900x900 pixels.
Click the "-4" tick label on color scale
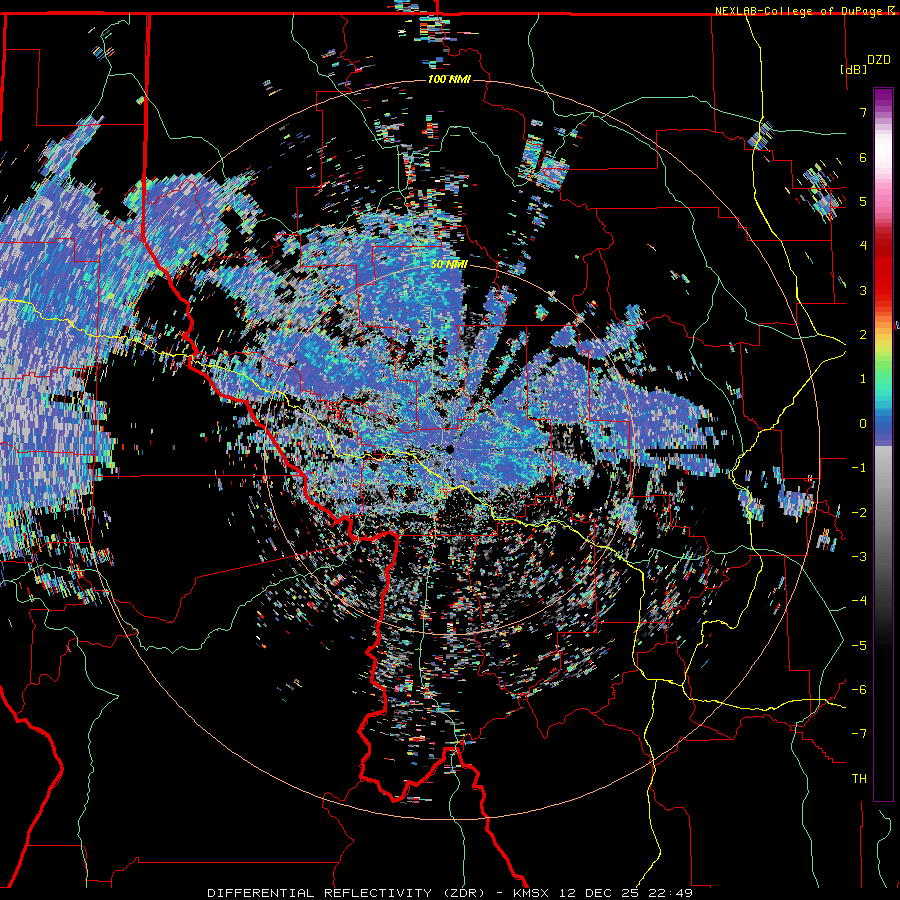pyautogui.click(x=859, y=601)
